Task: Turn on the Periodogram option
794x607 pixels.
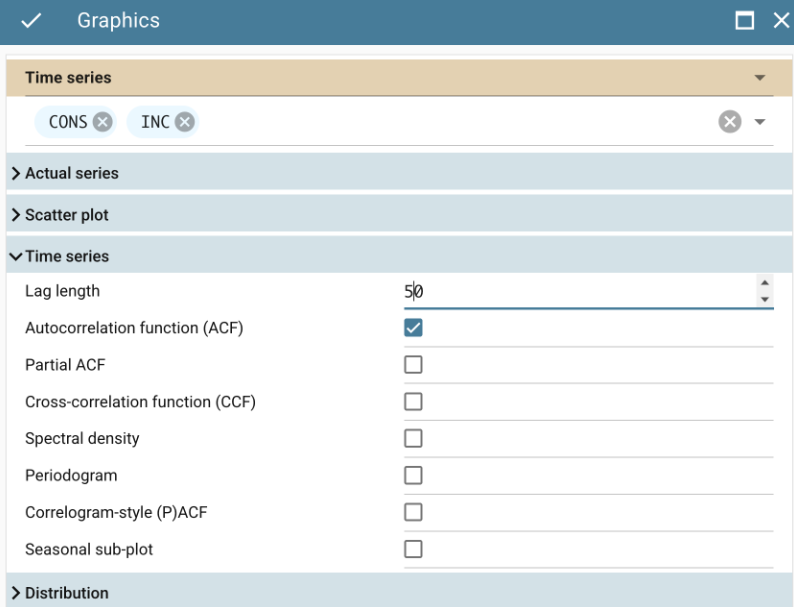Action: [413, 475]
